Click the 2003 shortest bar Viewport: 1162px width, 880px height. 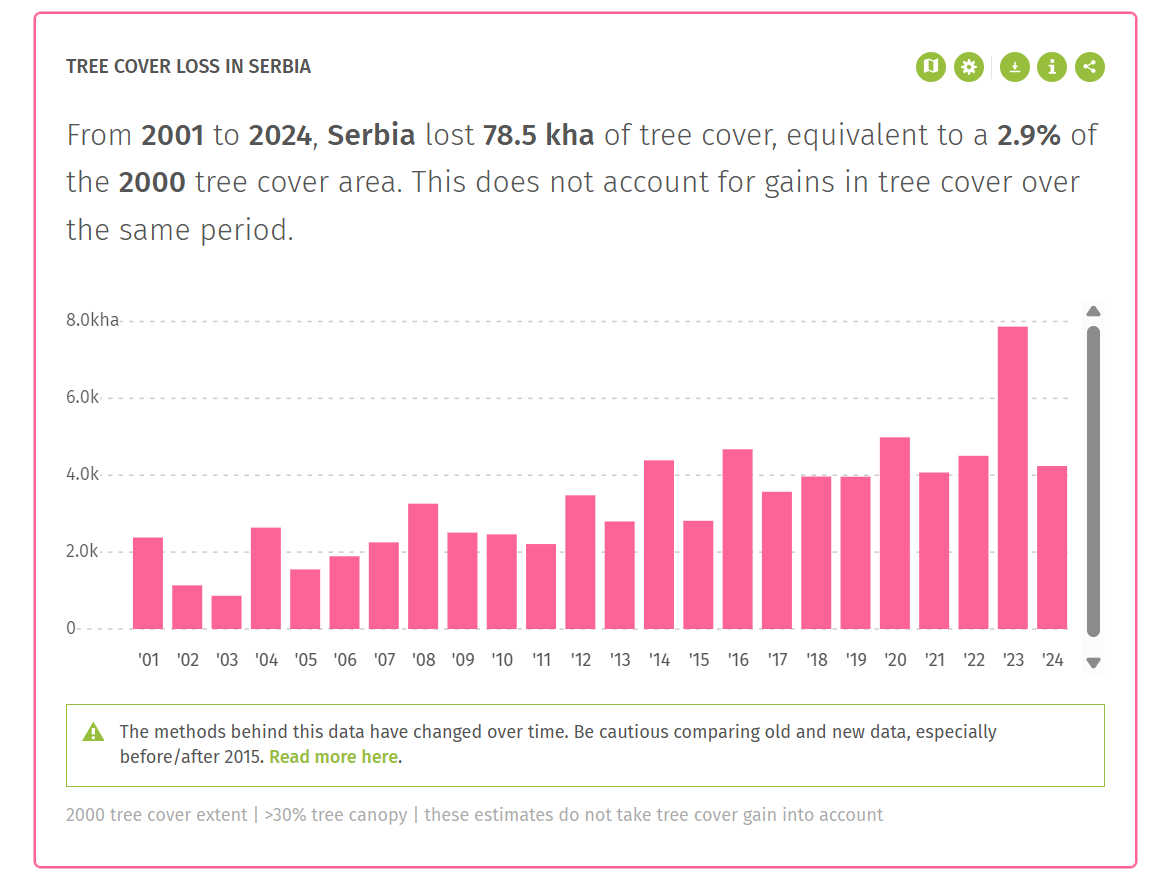(x=226, y=612)
